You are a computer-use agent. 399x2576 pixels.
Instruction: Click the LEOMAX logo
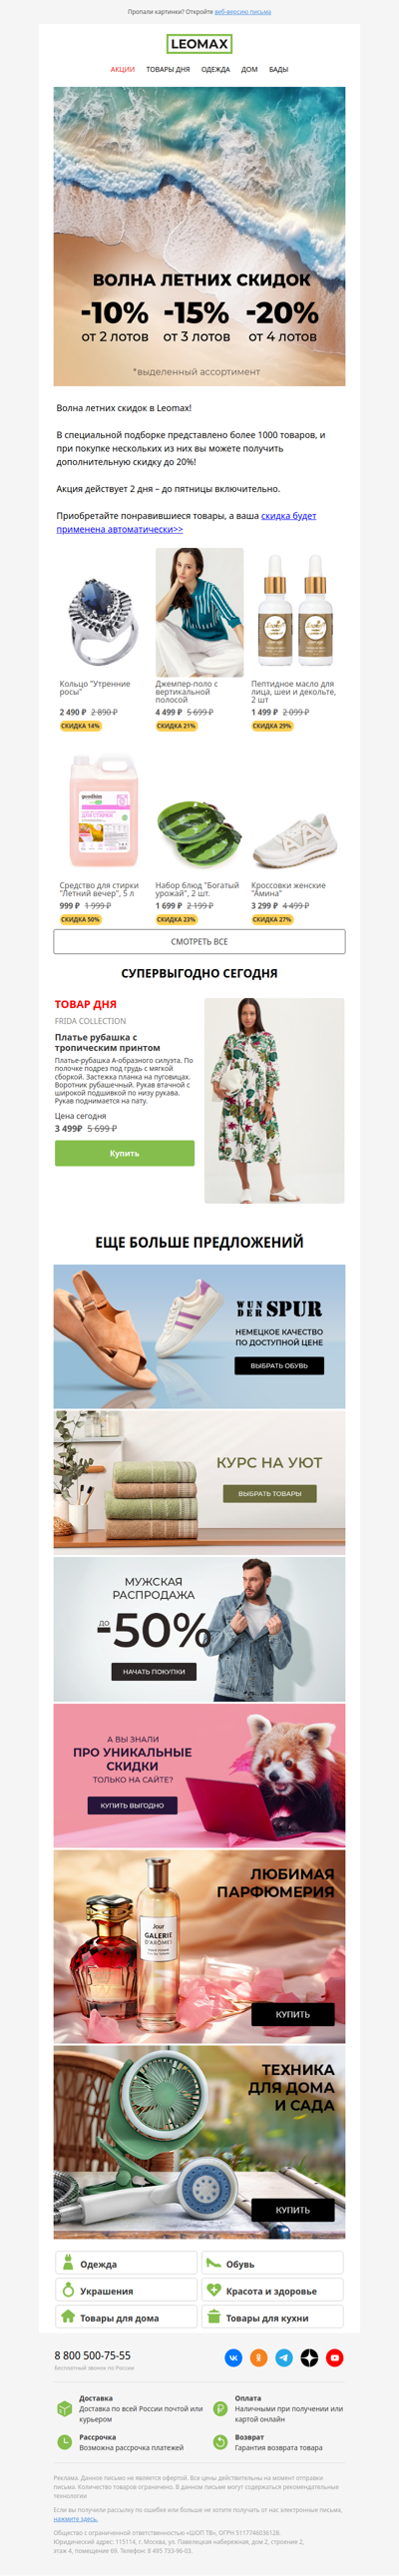pyautogui.click(x=199, y=44)
